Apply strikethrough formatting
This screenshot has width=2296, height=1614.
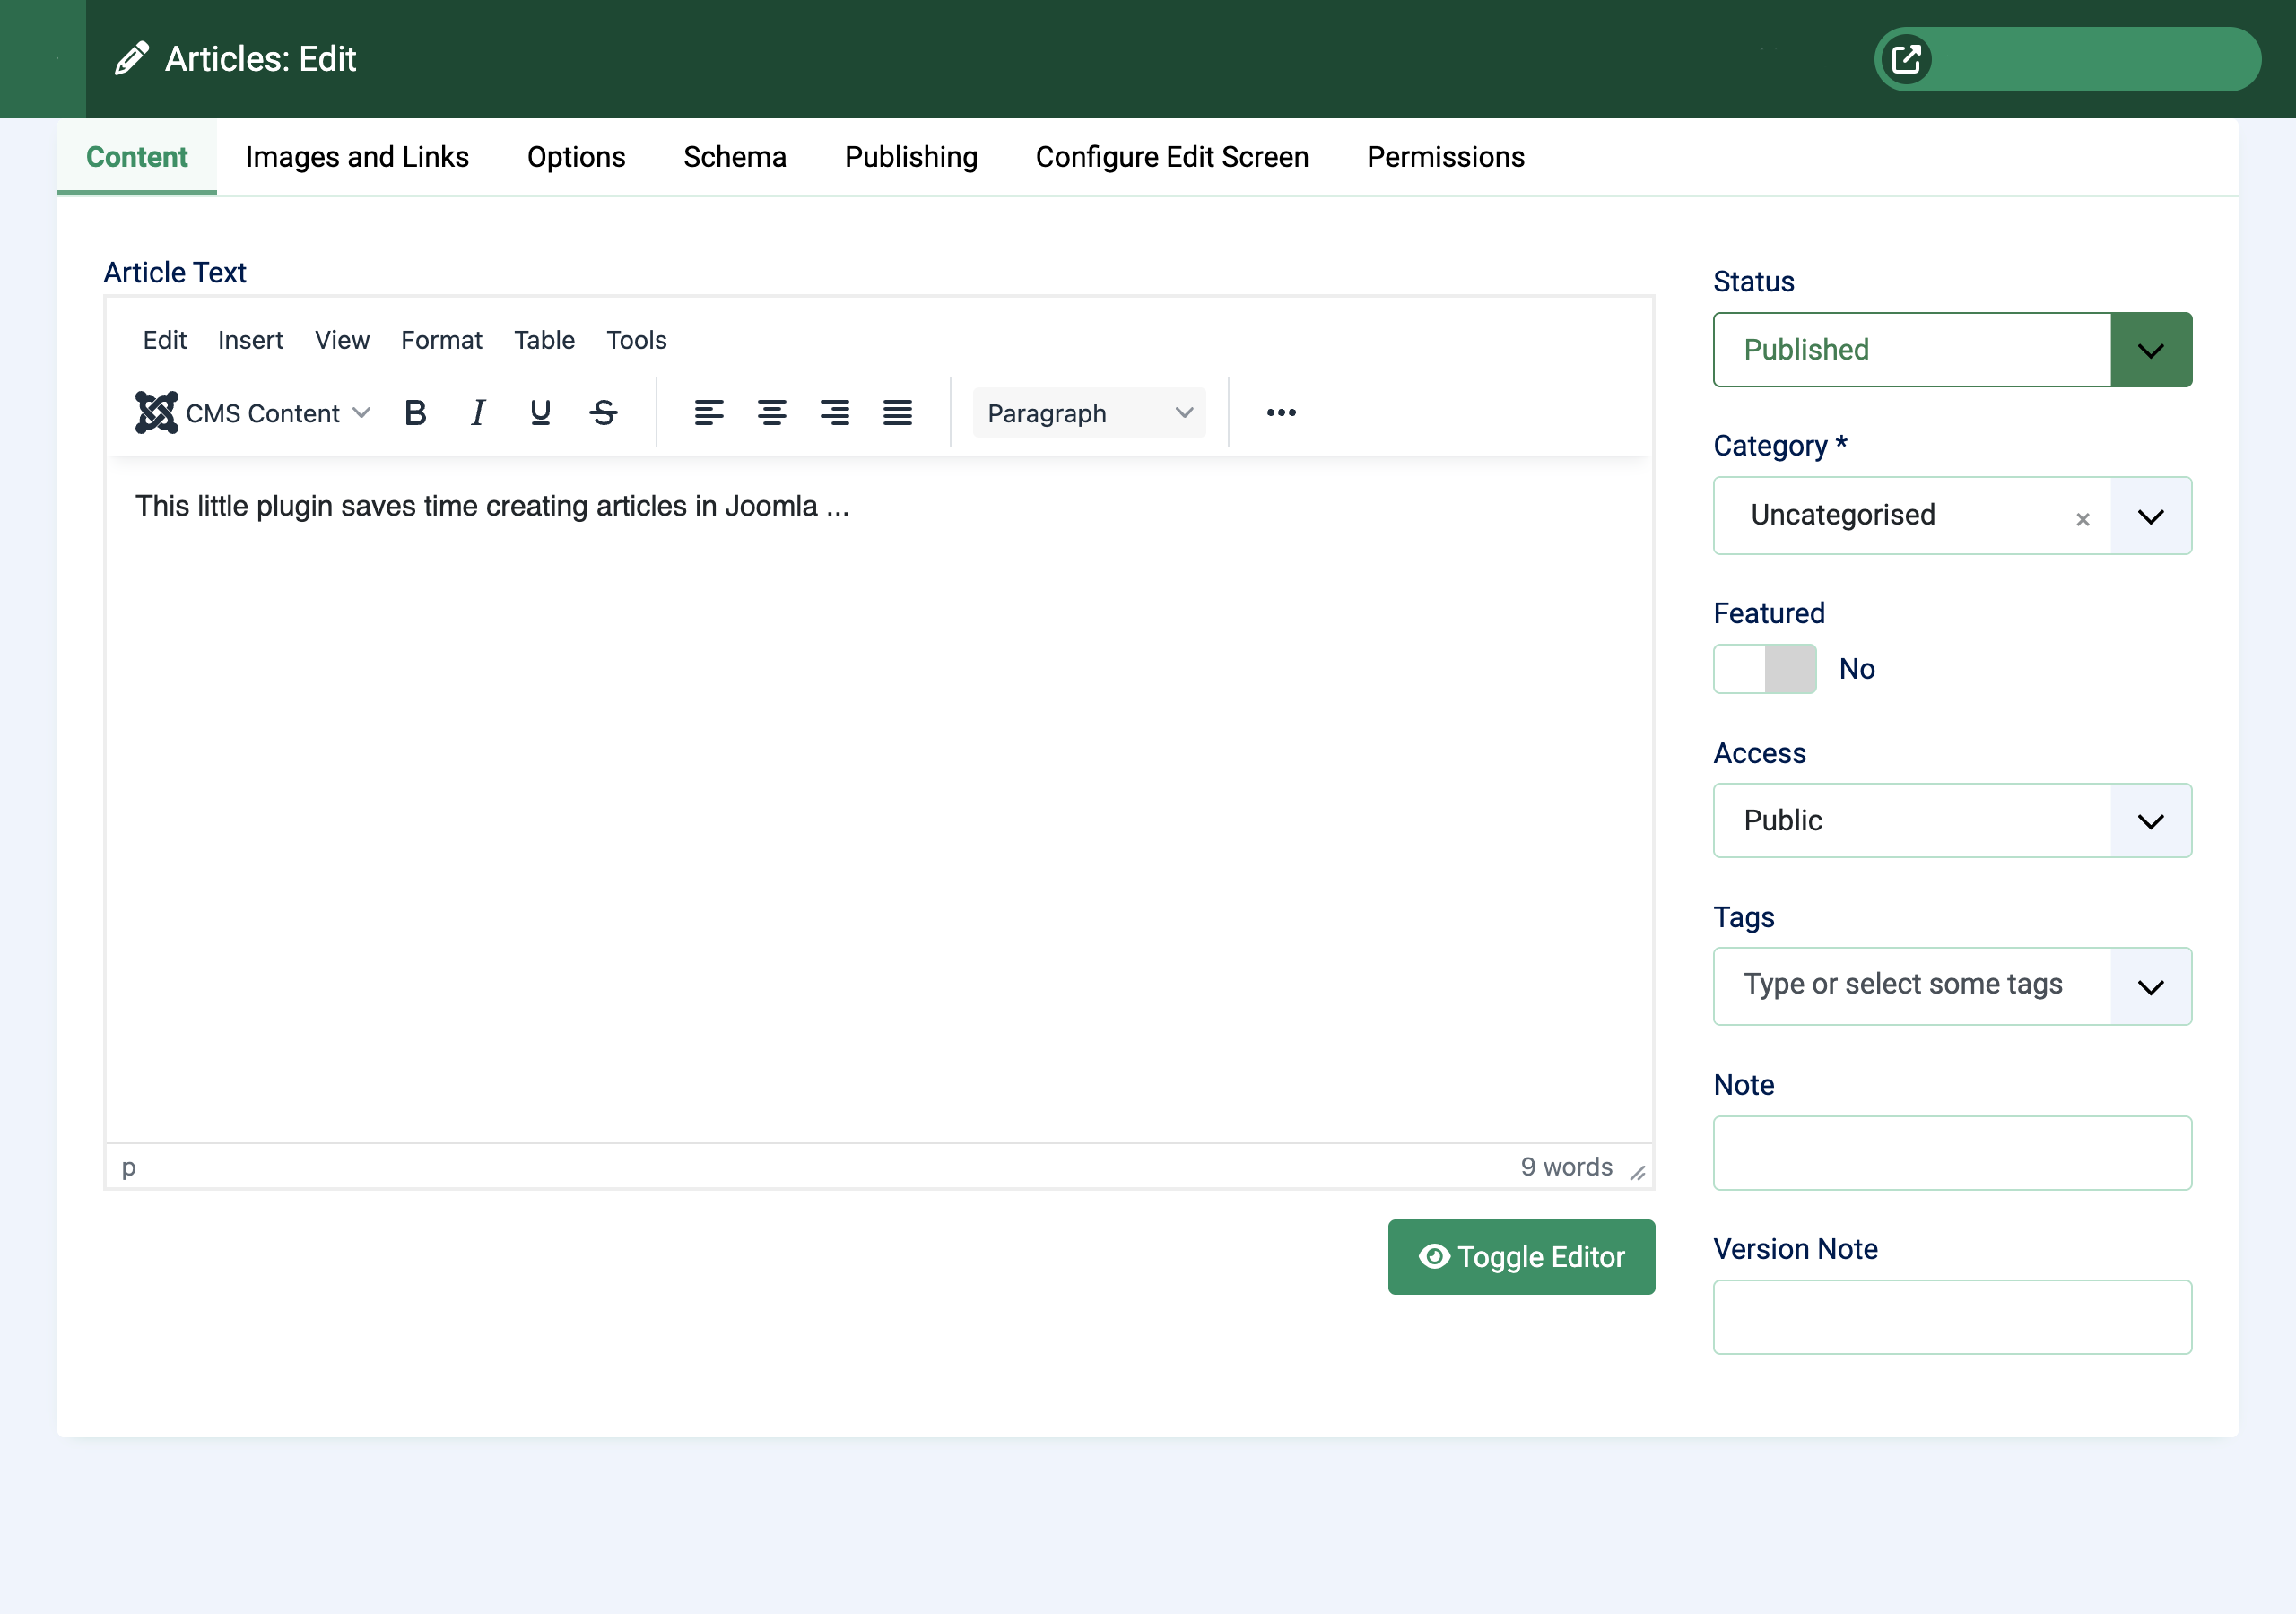coord(603,413)
